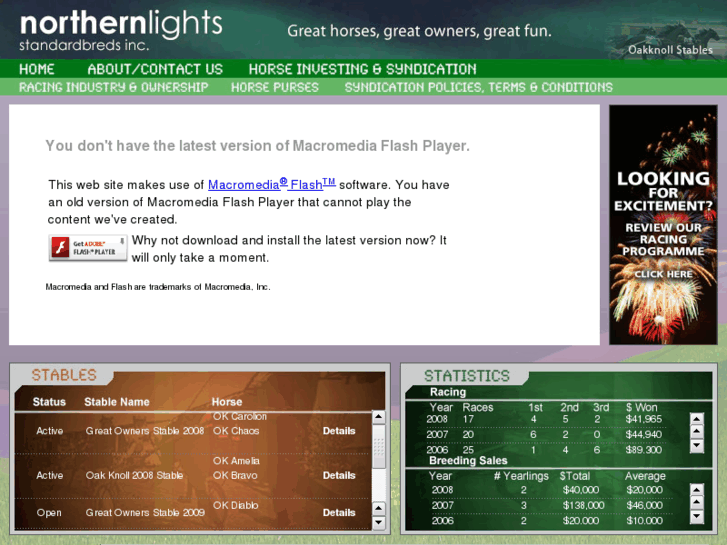
Task: View Details for Great Owners Stable 2009
Action: [x=339, y=513]
